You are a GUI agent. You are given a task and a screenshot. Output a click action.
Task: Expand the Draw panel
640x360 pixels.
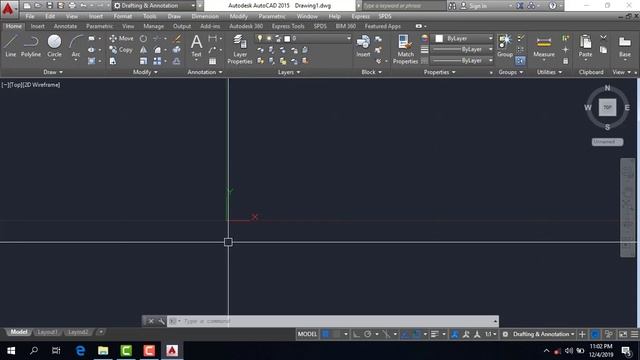point(53,72)
